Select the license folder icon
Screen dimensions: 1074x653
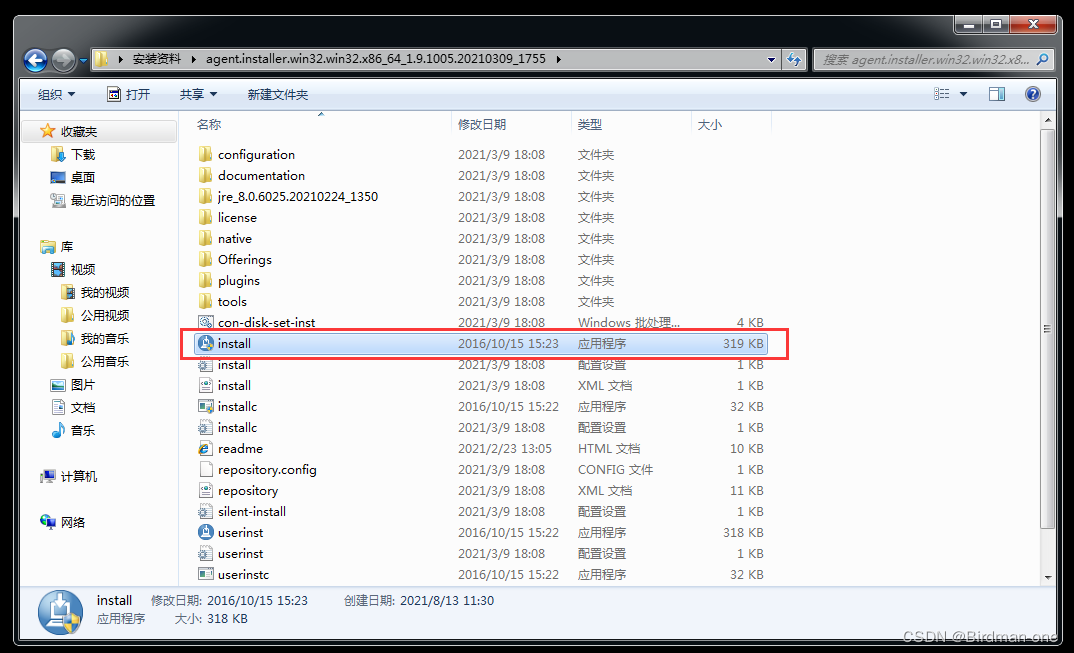pyautogui.click(x=205, y=217)
